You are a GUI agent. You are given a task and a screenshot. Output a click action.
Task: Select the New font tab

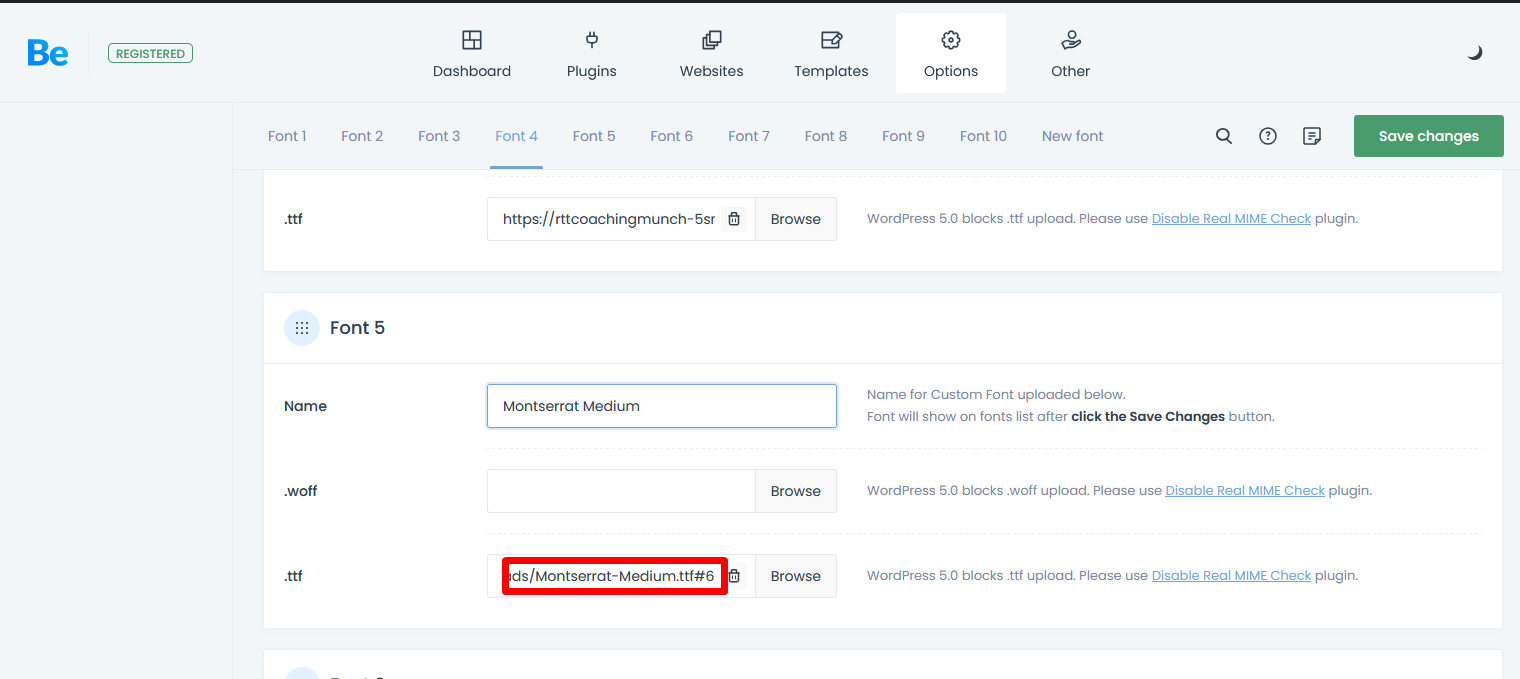pyautogui.click(x=1072, y=136)
